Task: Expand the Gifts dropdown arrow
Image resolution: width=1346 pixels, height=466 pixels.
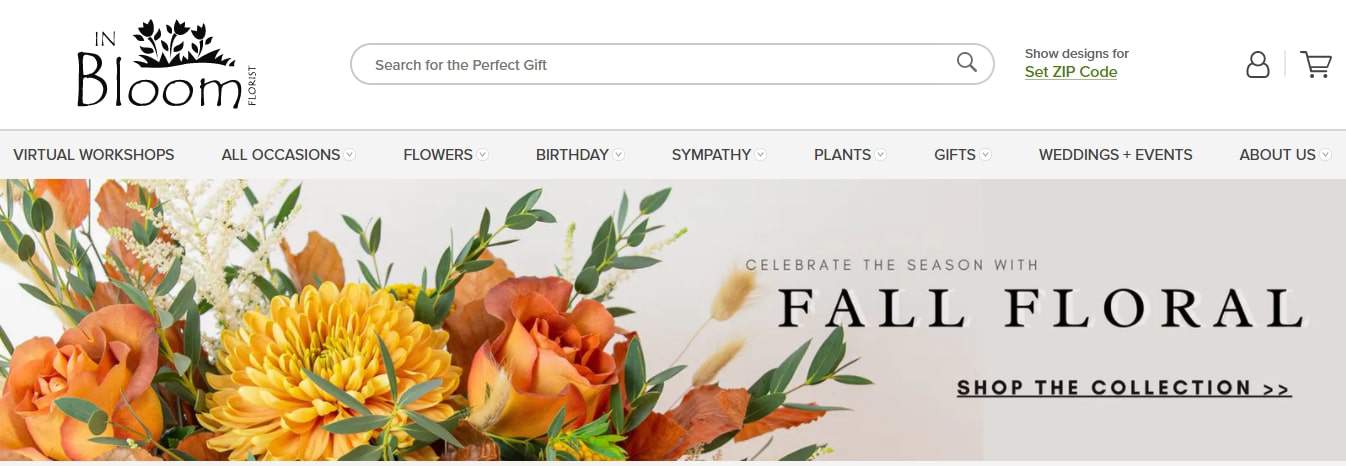Action: coord(986,155)
